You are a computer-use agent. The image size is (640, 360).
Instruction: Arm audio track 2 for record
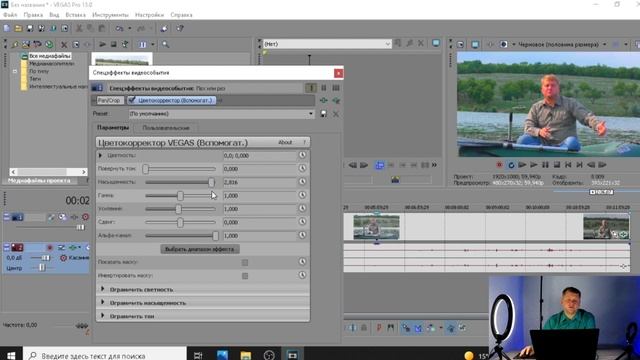50,248
